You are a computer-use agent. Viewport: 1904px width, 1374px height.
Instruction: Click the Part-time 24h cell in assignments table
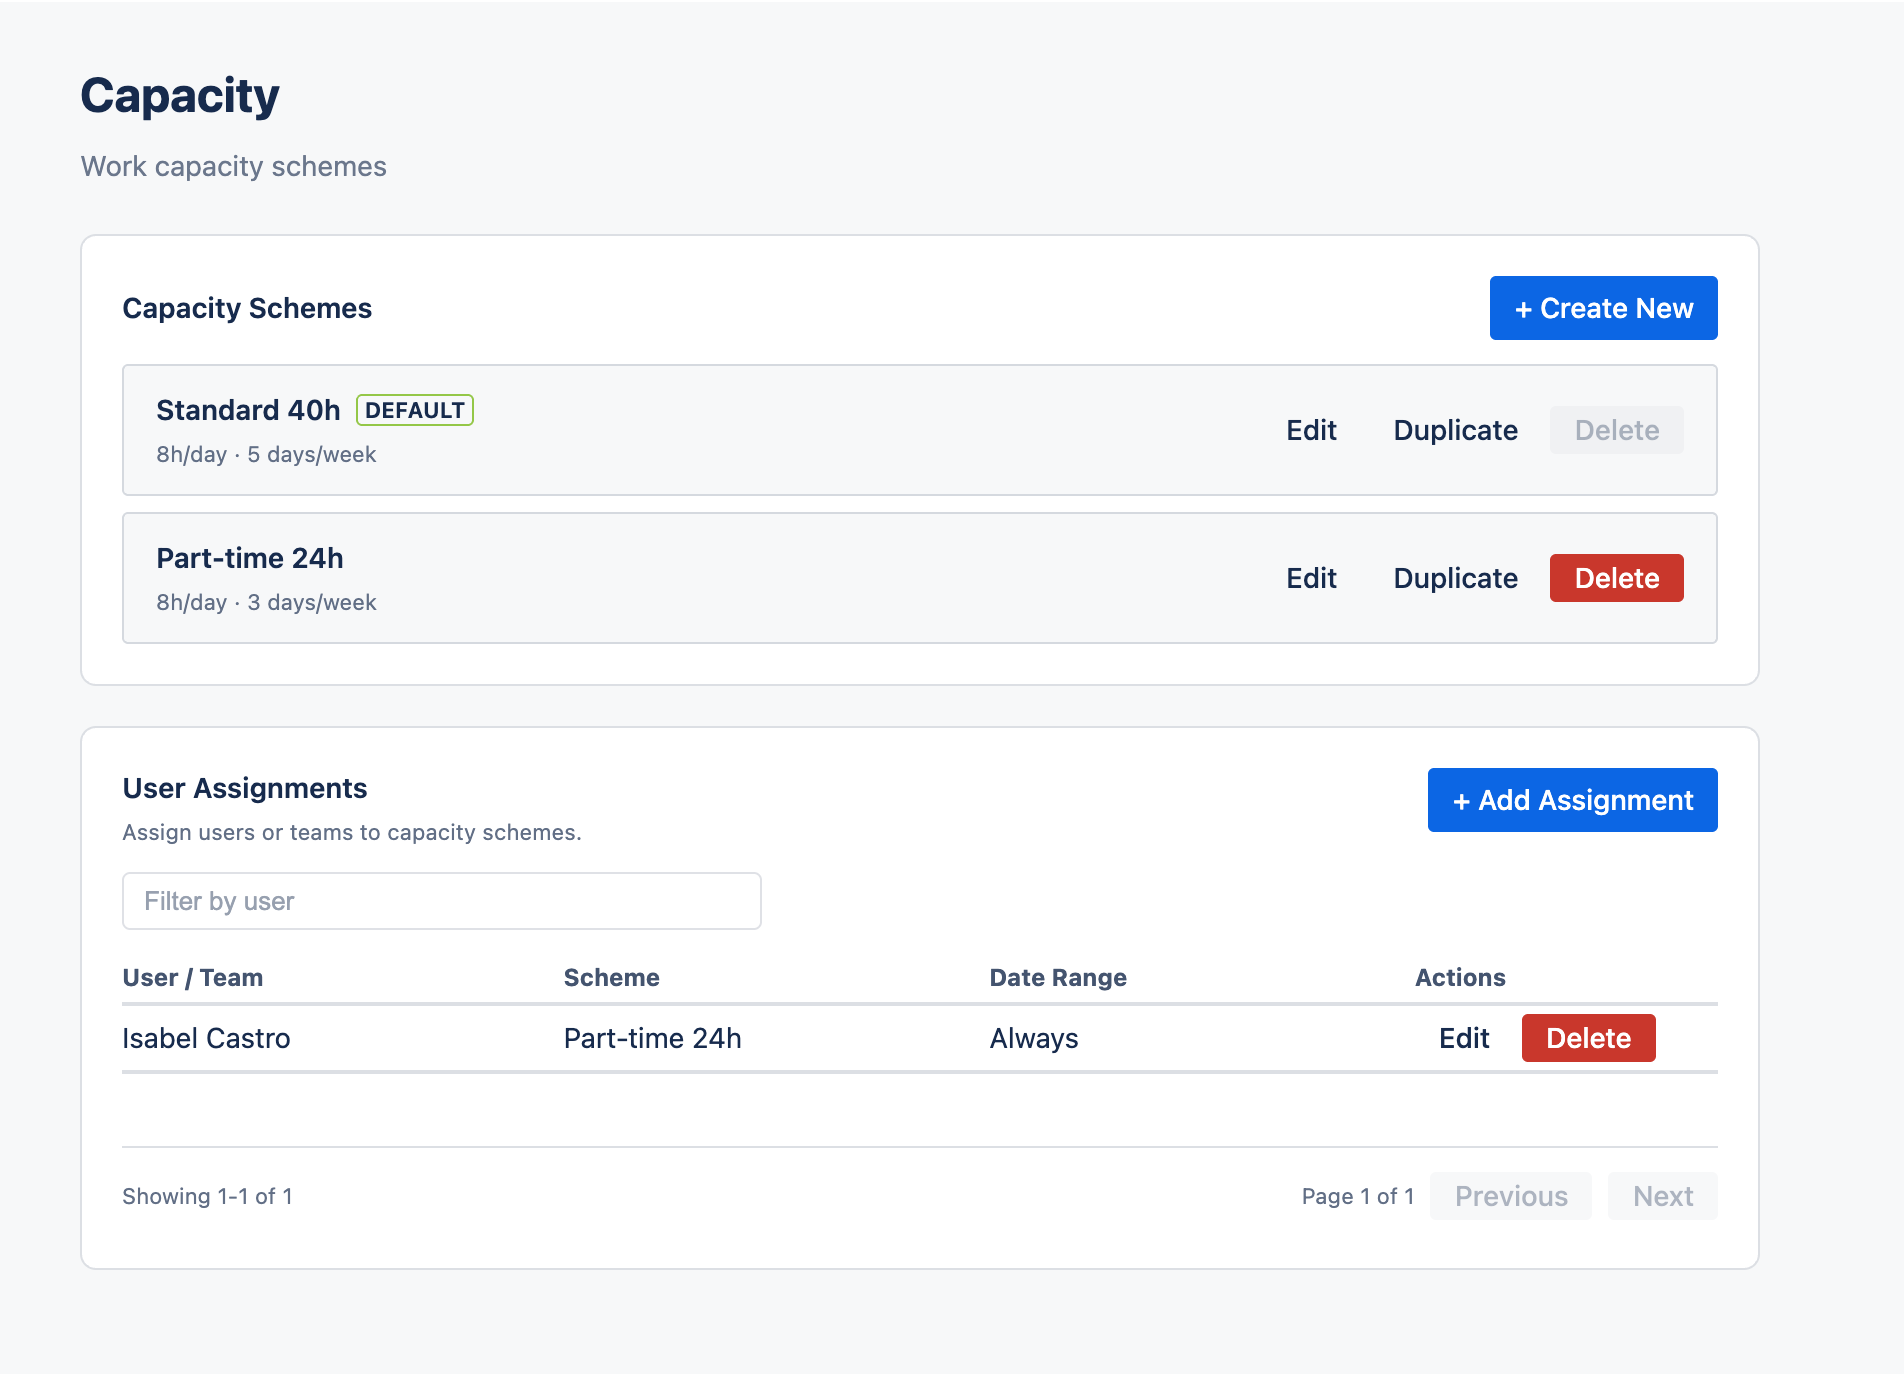tap(653, 1038)
